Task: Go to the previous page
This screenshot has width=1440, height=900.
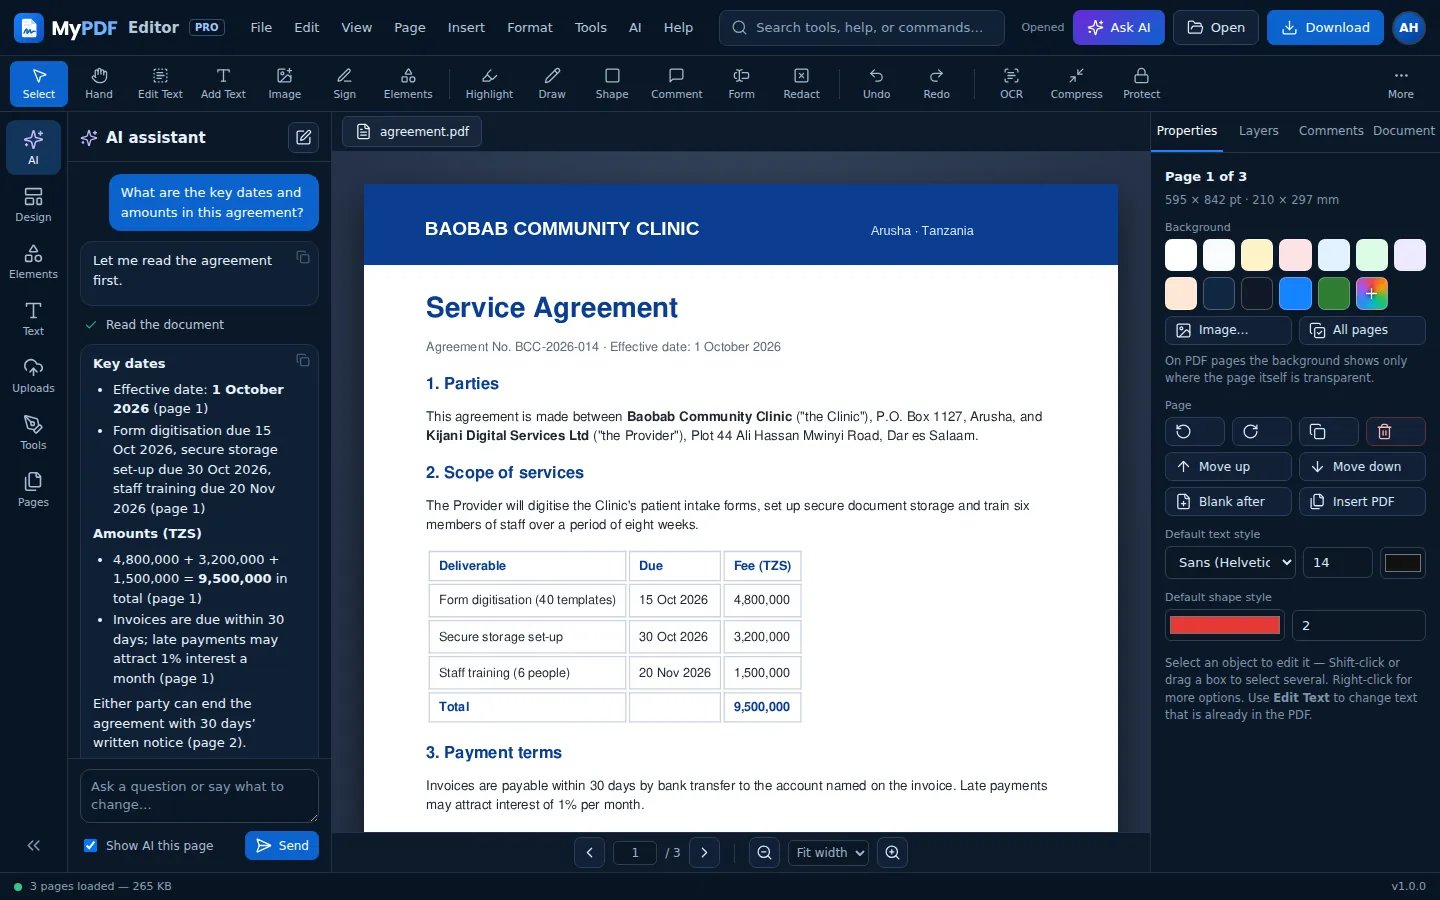Action: pos(589,853)
